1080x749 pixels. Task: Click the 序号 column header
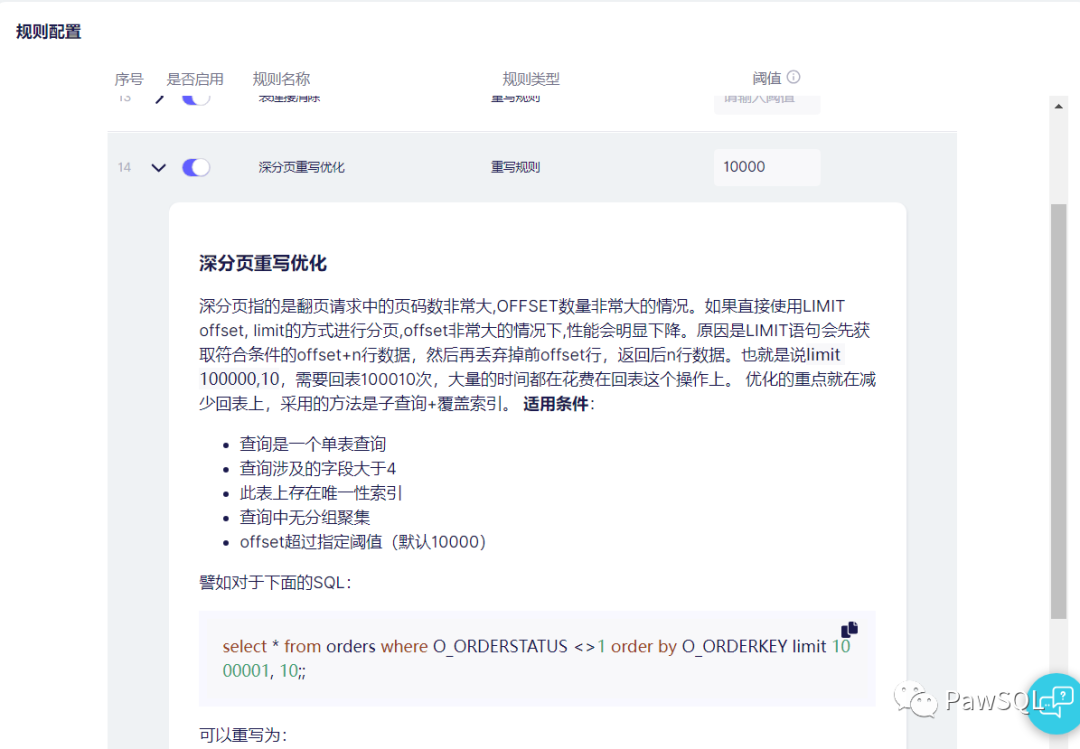(x=129, y=79)
